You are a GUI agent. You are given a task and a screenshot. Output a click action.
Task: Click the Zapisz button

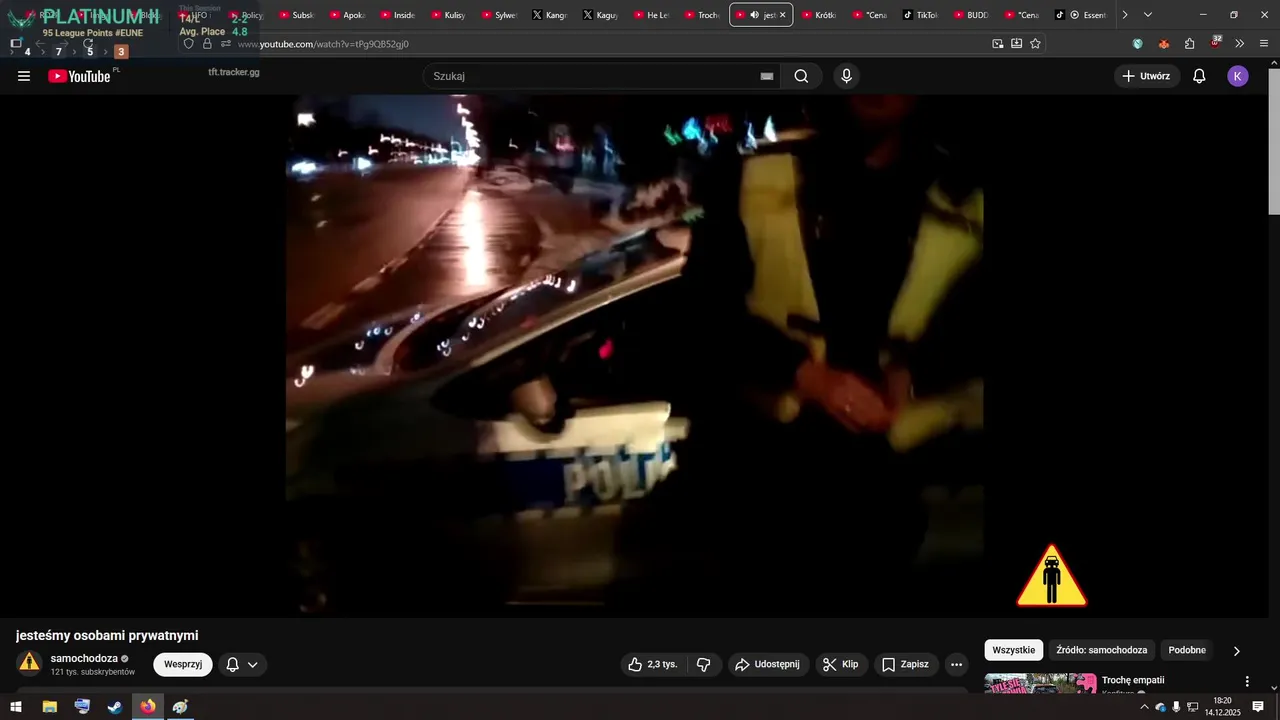[905, 664]
